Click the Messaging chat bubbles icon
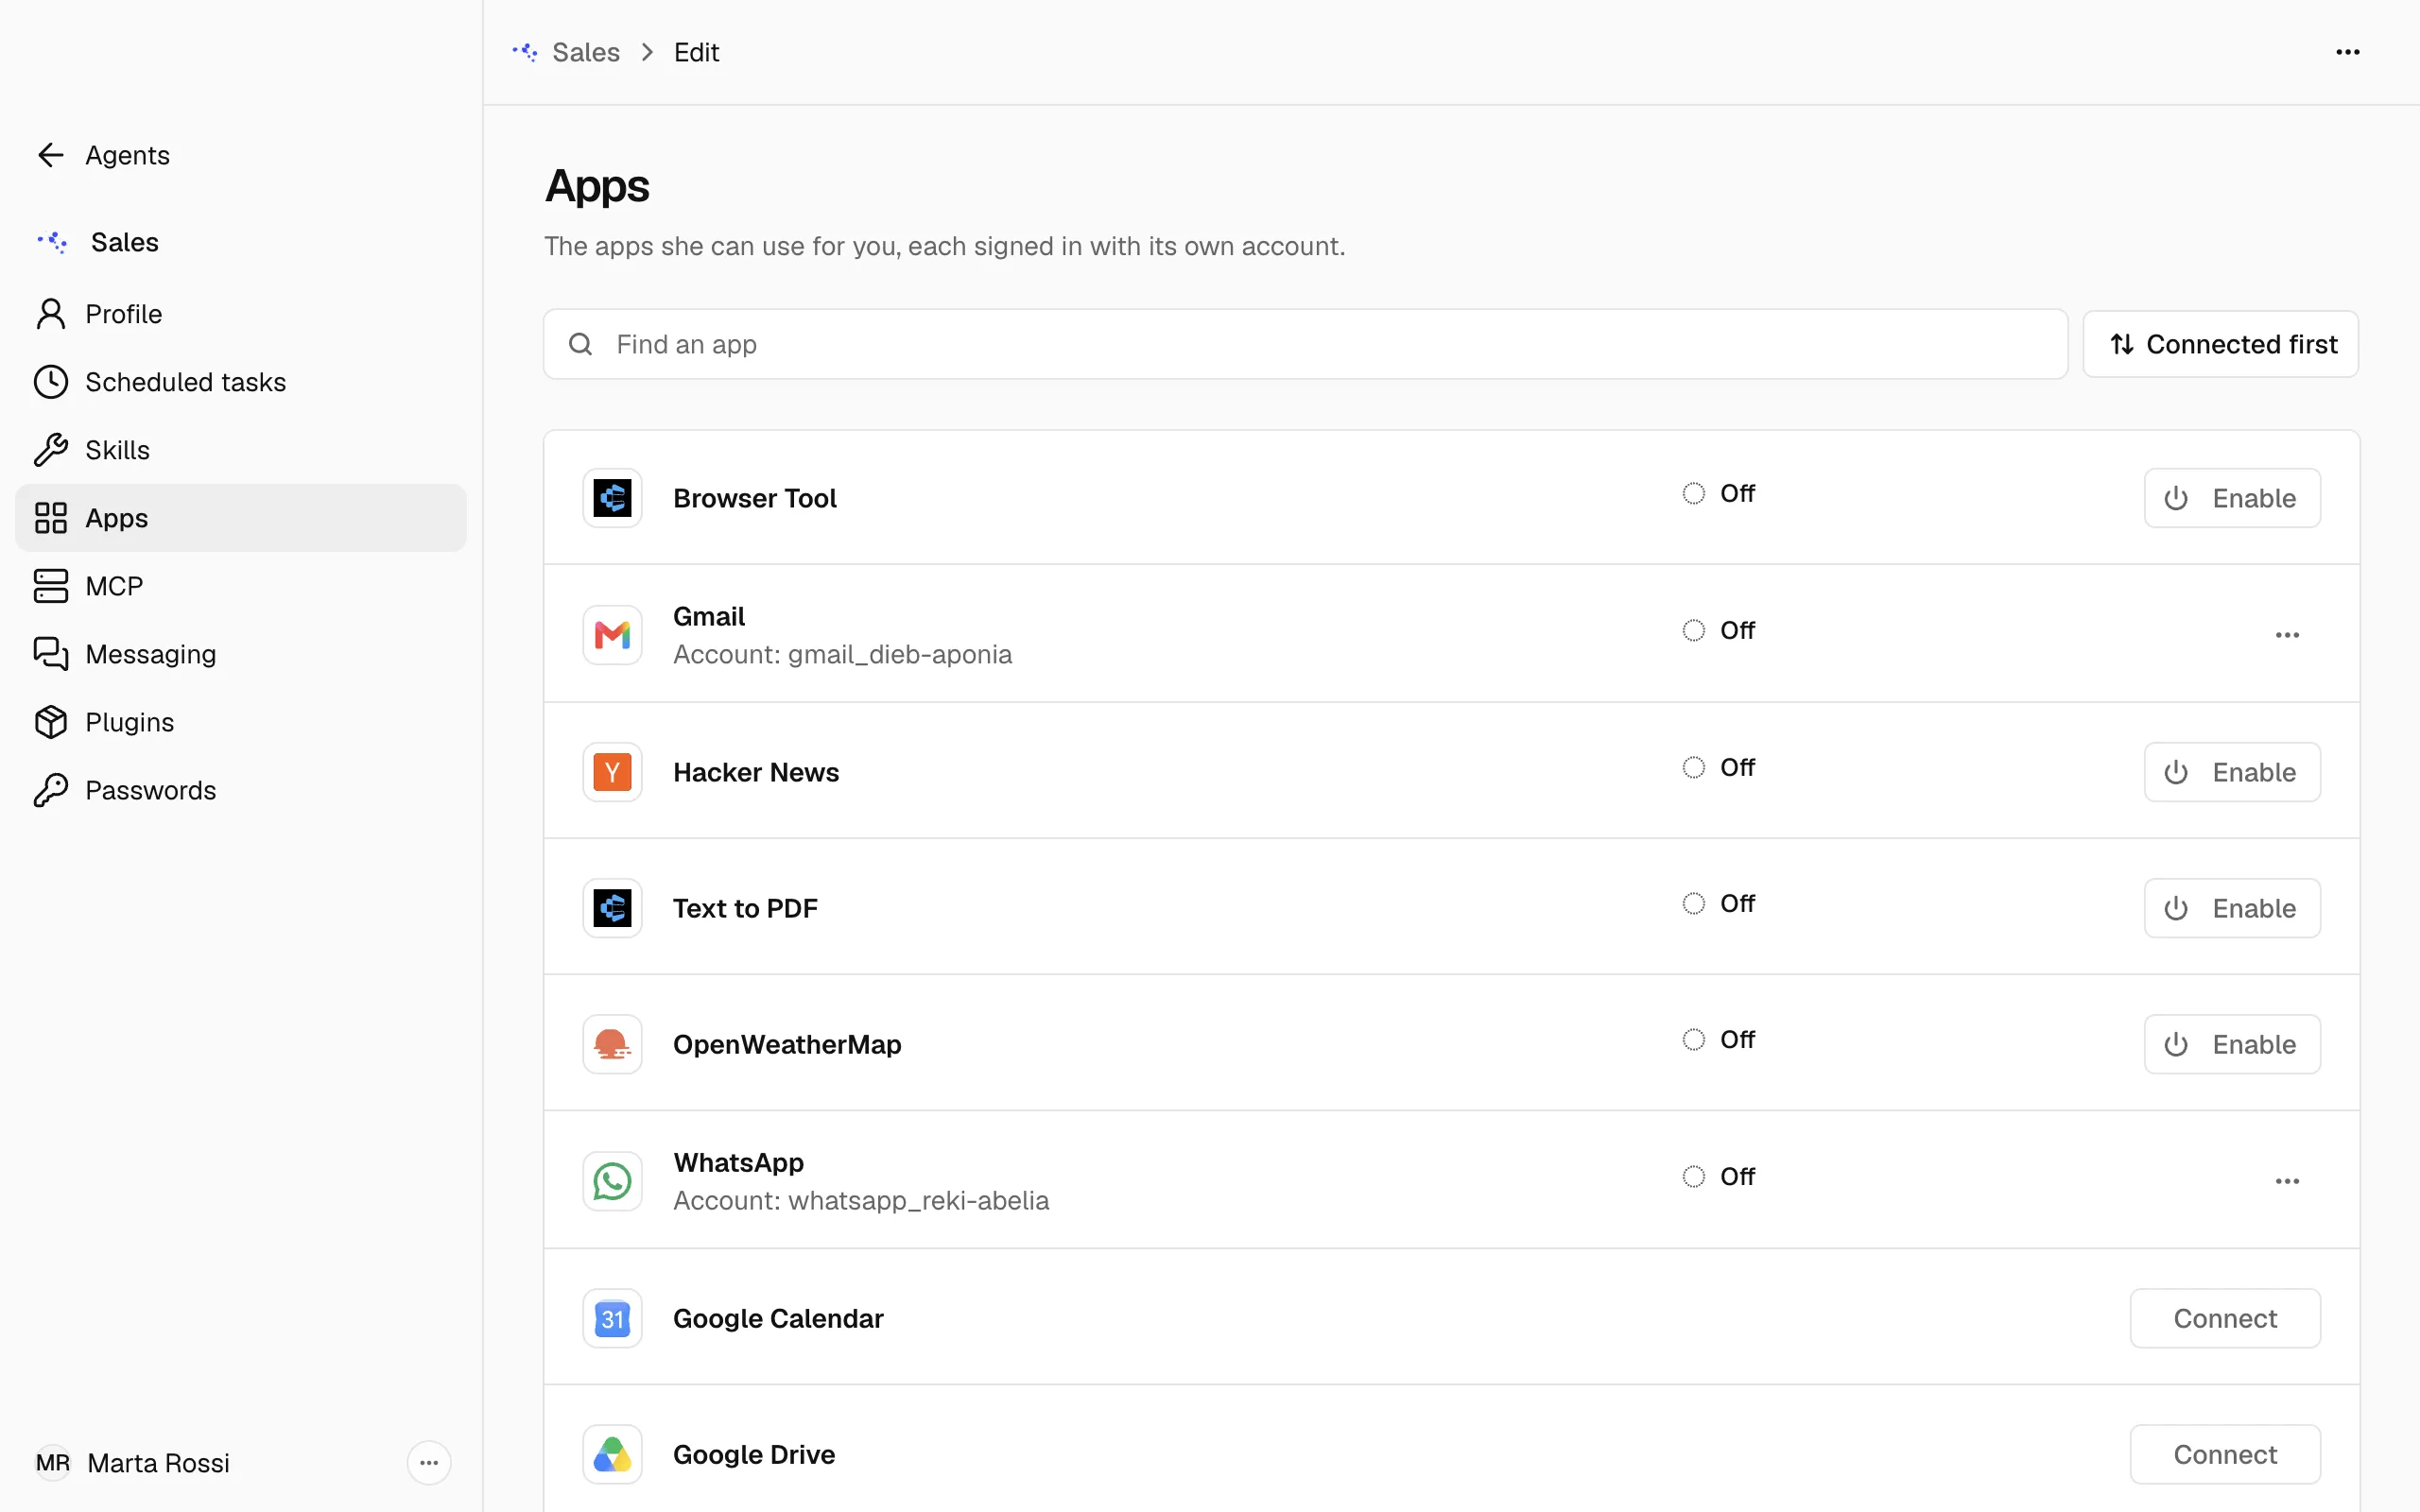Screen dimensions: 2420x1512 [51, 654]
